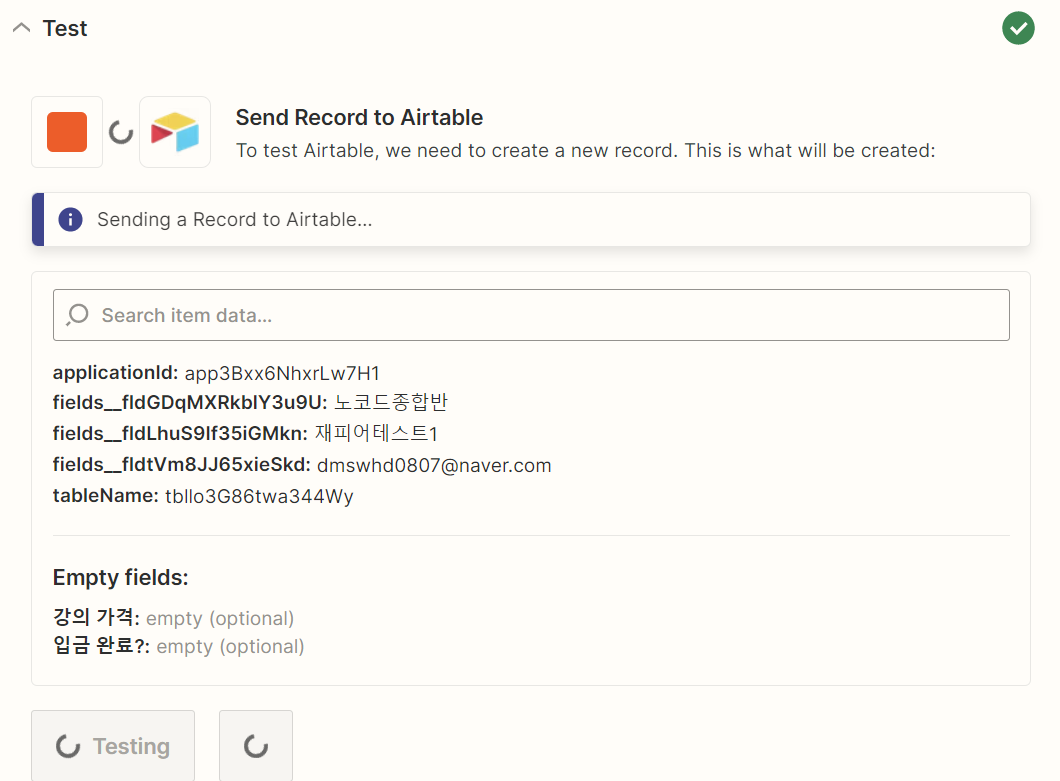The height and width of the screenshot is (781, 1060).
Task: Click the 재피어테스트1 field value
Action: click(377, 433)
